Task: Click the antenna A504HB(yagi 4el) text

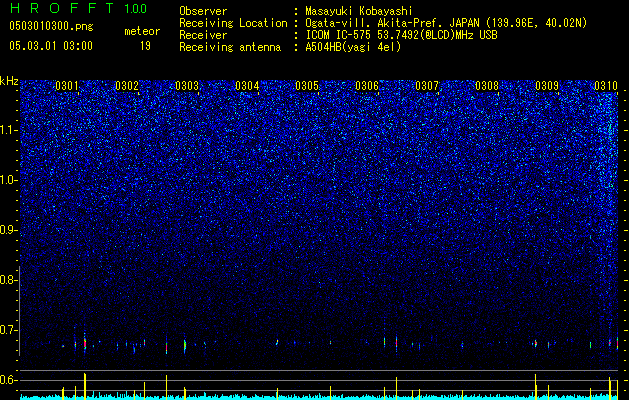Action: [x=353, y=47]
